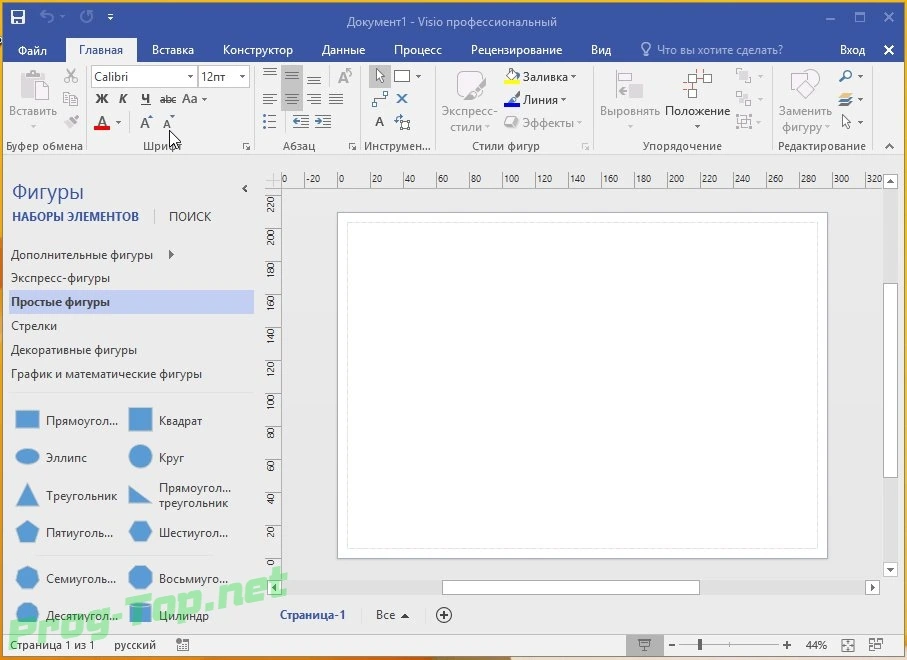Screen dimensions: 907x660
Task: Decrease font size with A down icon
Action: click(x=168, y=122)
